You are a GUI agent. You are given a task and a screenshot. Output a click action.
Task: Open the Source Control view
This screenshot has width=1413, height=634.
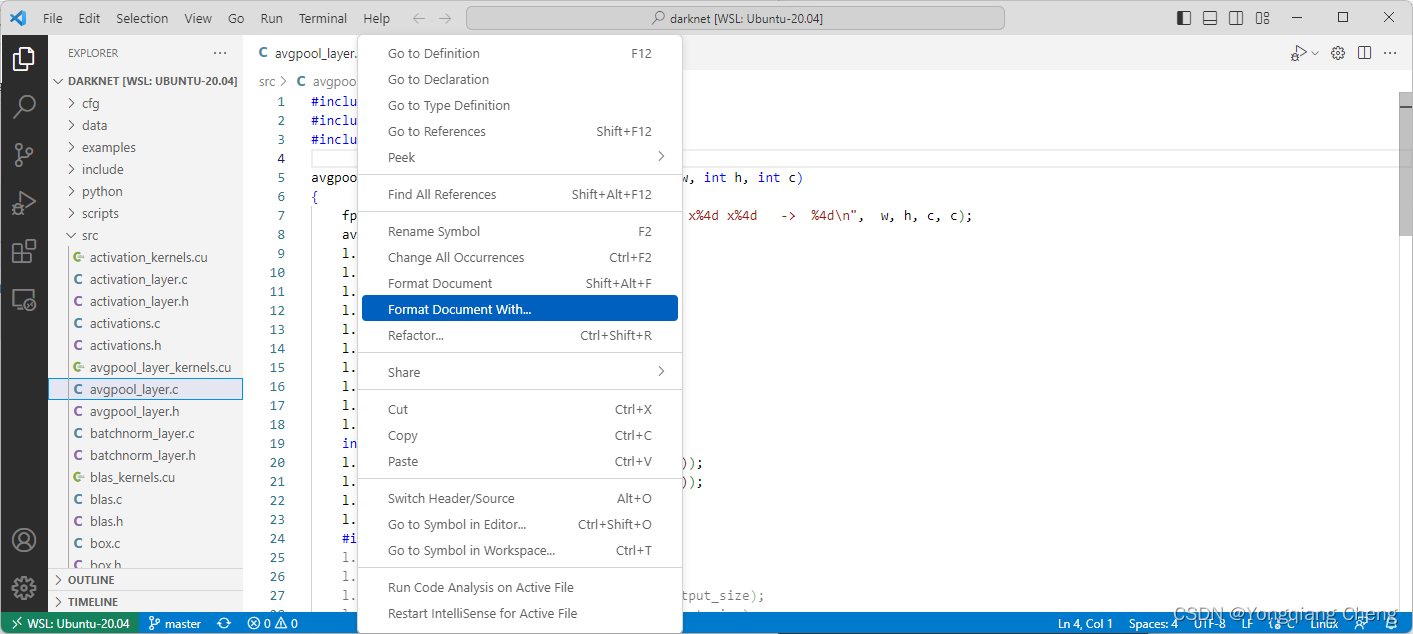click(24, 155)
